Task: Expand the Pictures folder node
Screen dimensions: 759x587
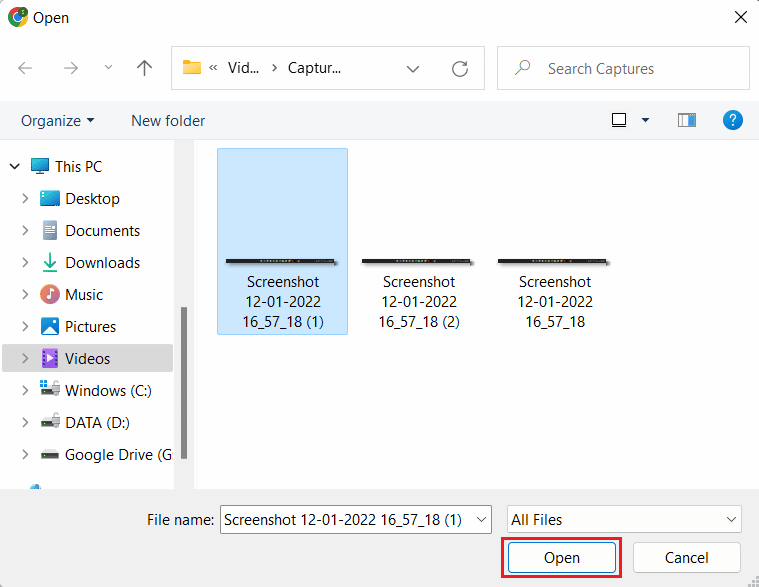Action: (25, 326)
